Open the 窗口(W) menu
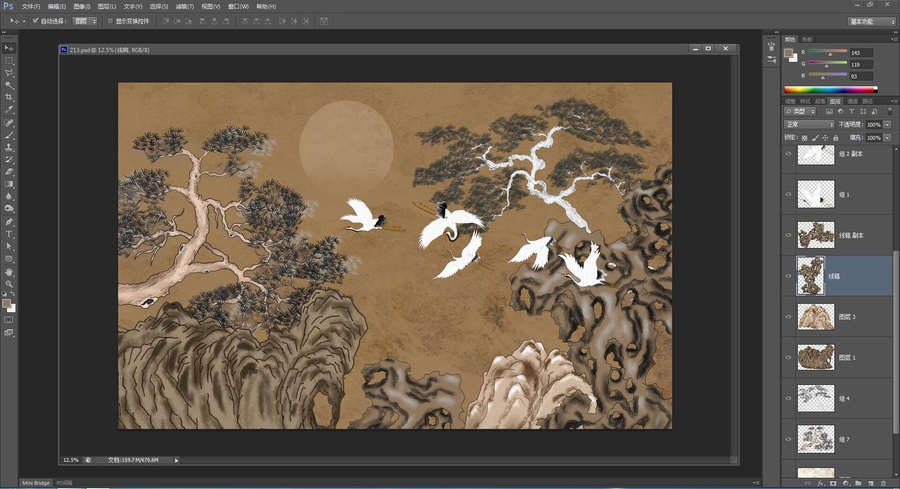The image size is (900, 489). click(x=238, y=6)
